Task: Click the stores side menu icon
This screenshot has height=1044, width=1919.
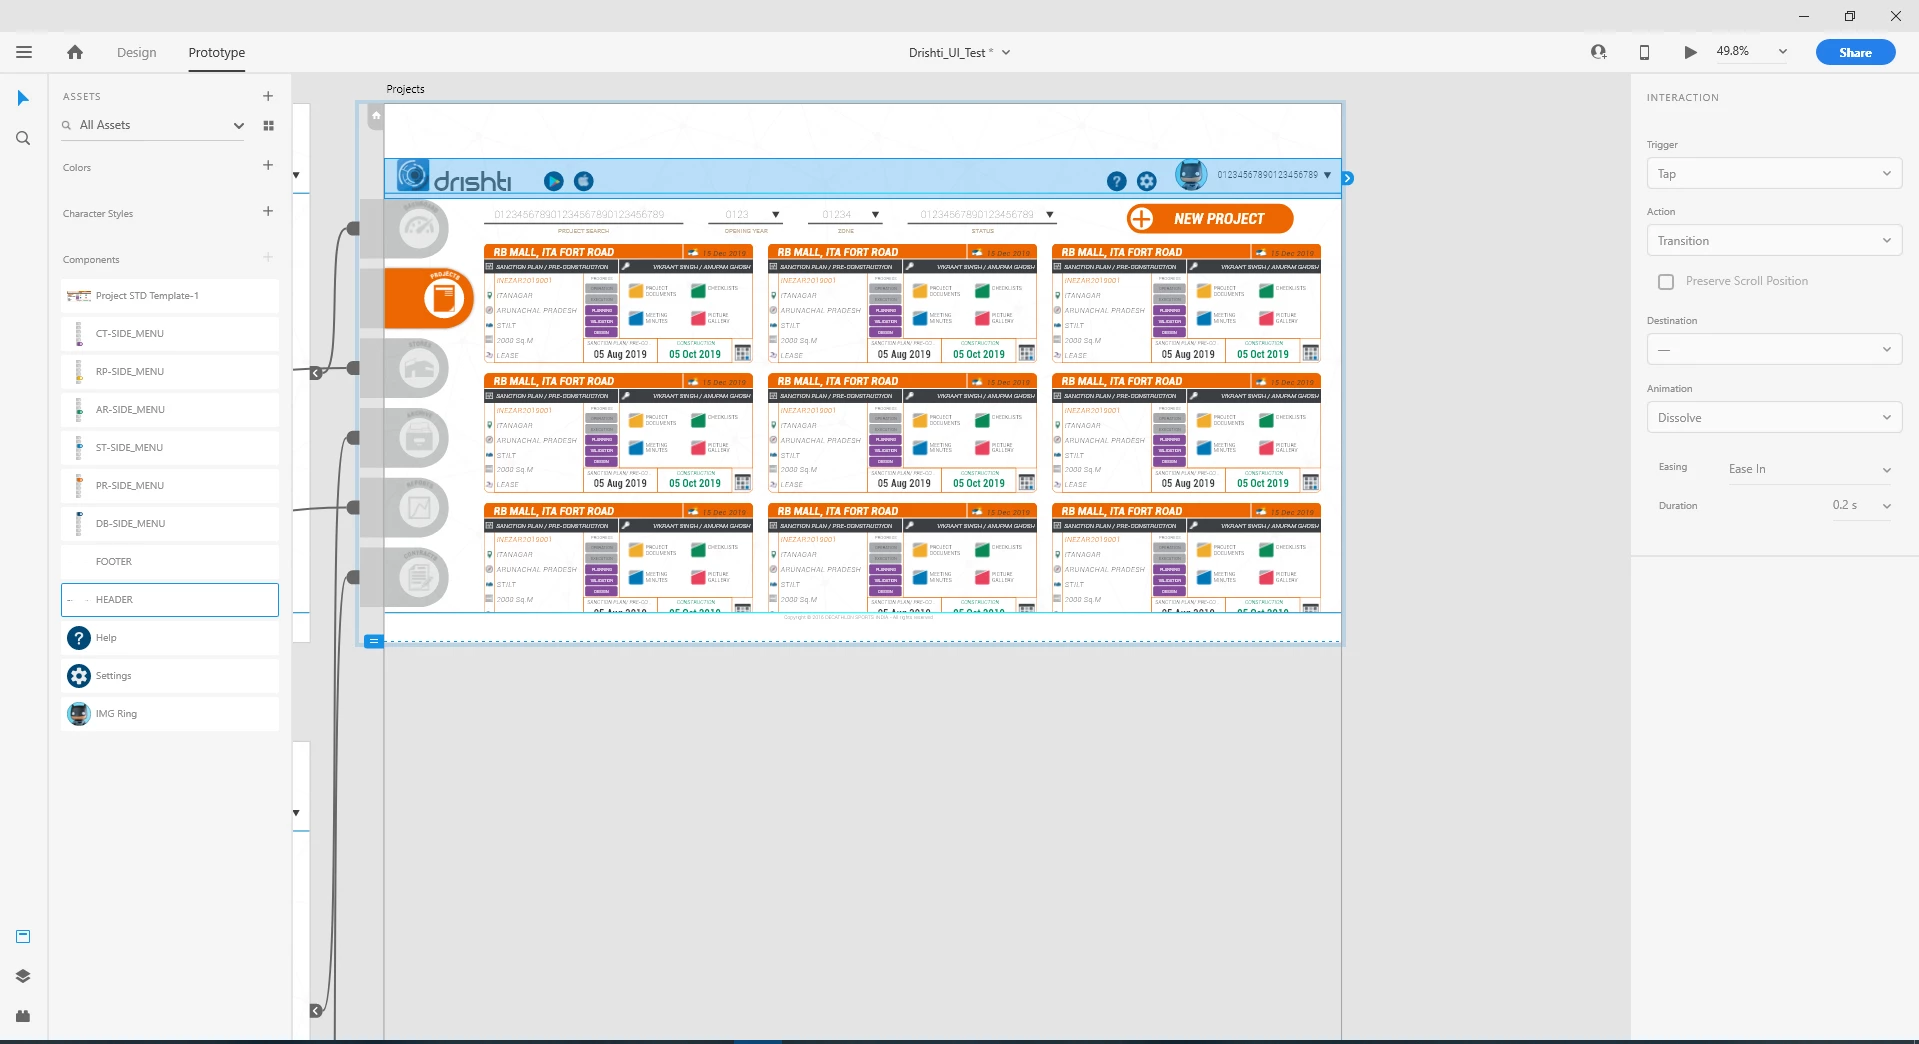Action: coord(418,368)
